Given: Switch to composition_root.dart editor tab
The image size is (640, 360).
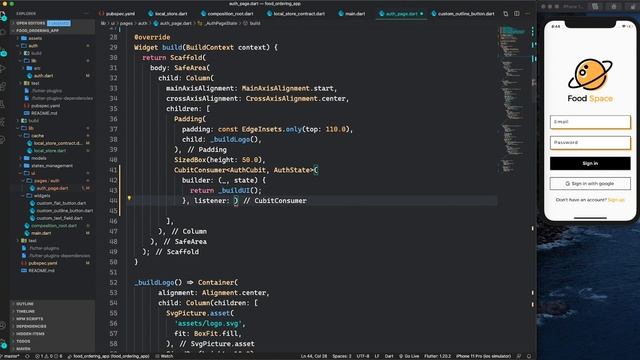Looking at the screenshot, I should [227, 13].
